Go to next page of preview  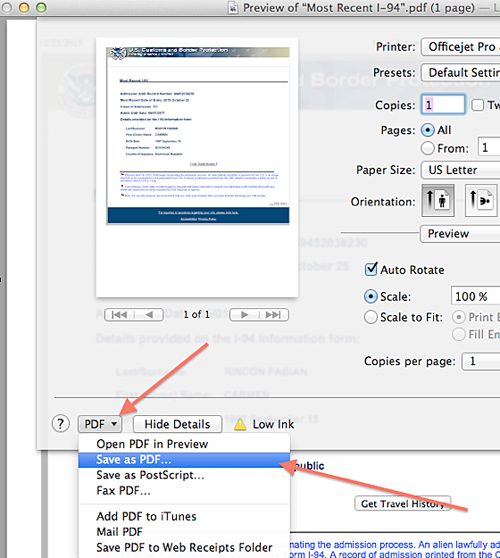point(244,315)
